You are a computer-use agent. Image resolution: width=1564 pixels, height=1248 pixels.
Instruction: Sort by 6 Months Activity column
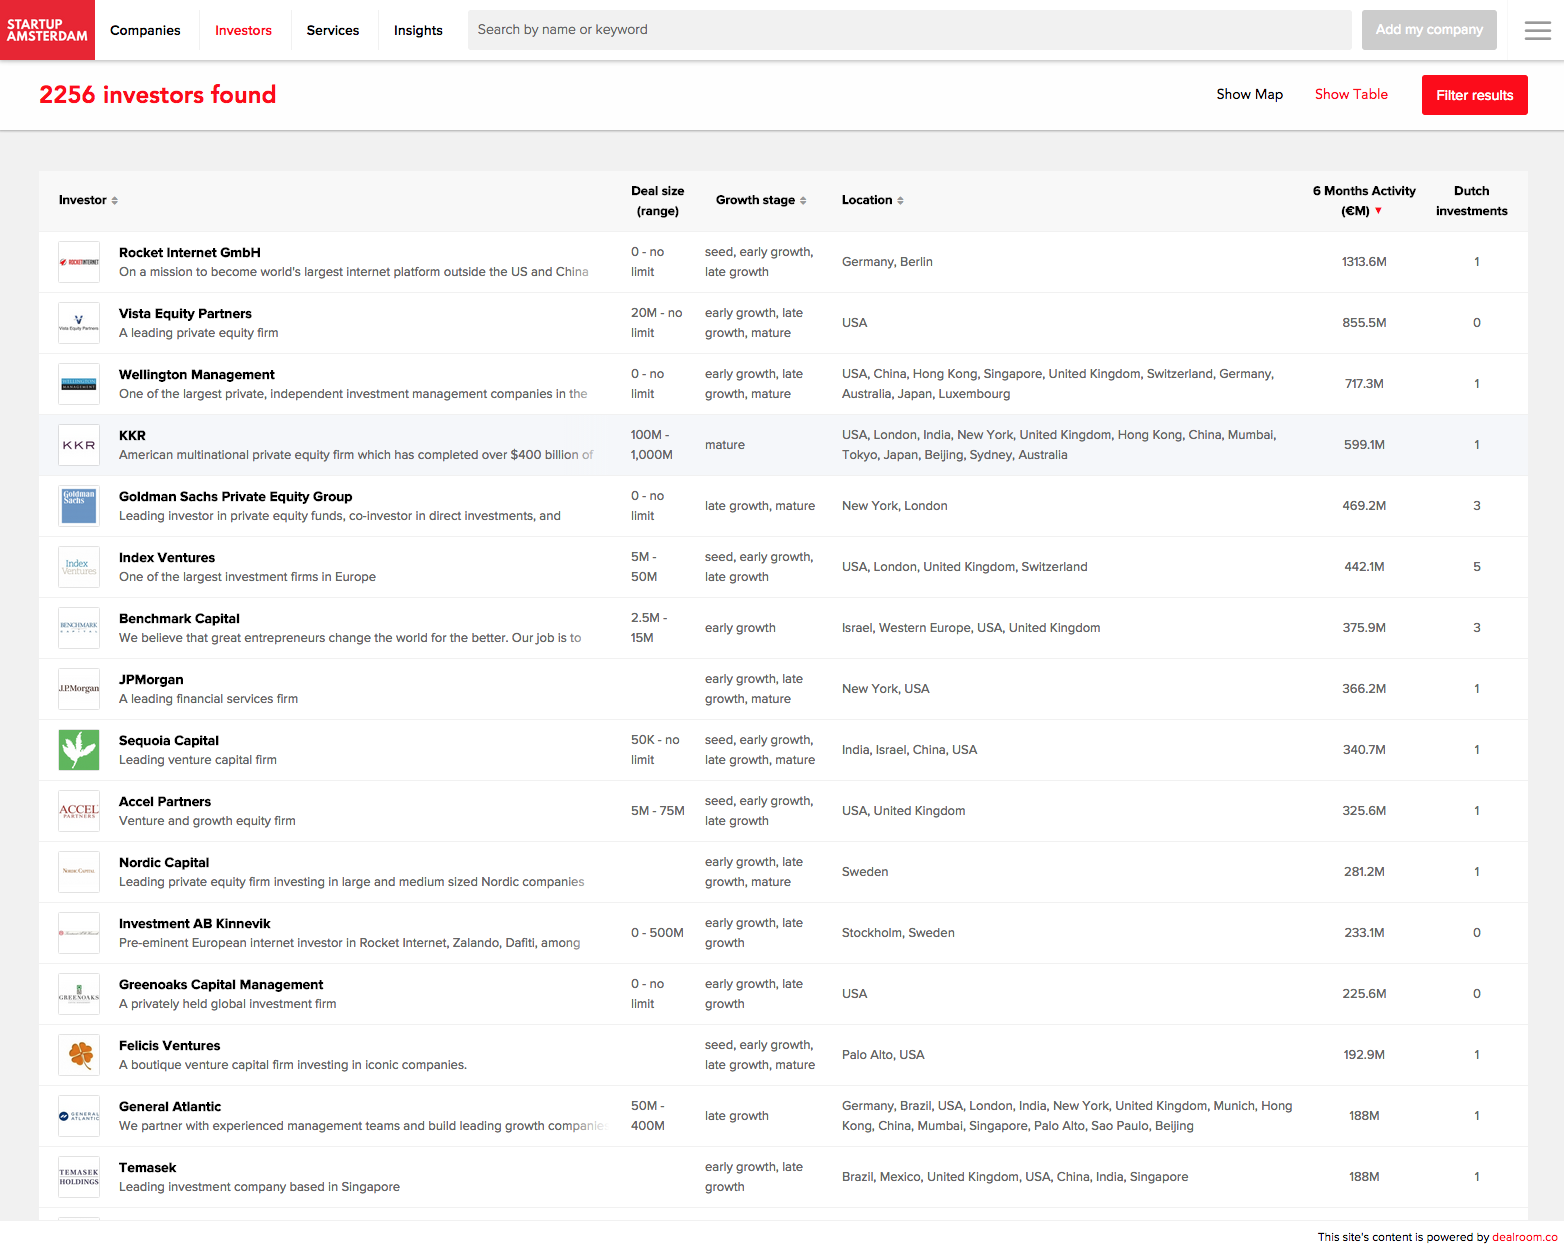click(1363, 201)
